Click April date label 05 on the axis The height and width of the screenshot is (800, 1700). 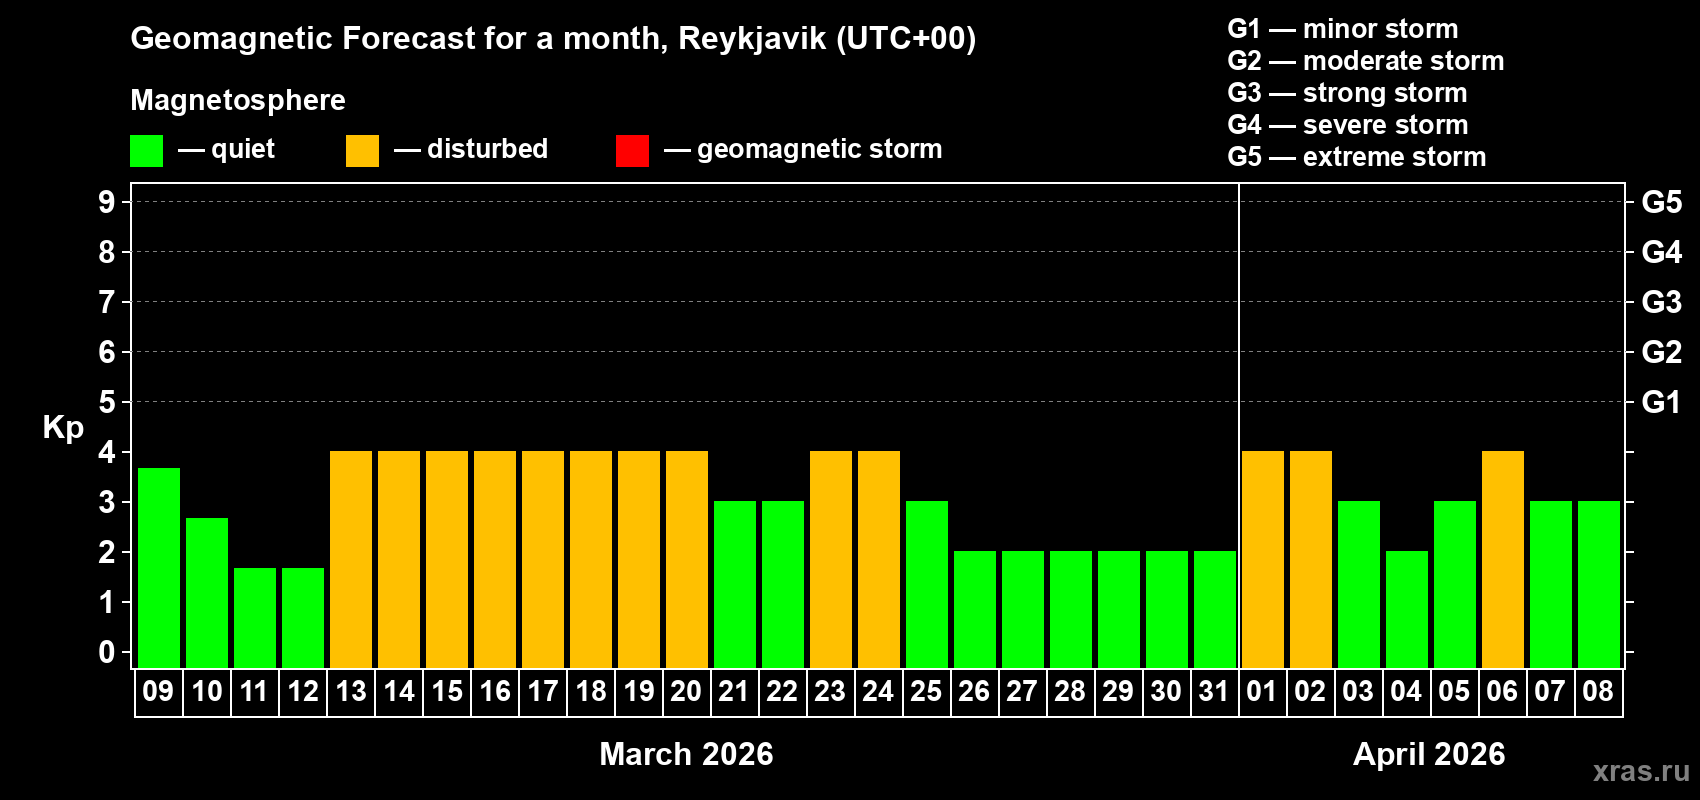point(1454,691)
